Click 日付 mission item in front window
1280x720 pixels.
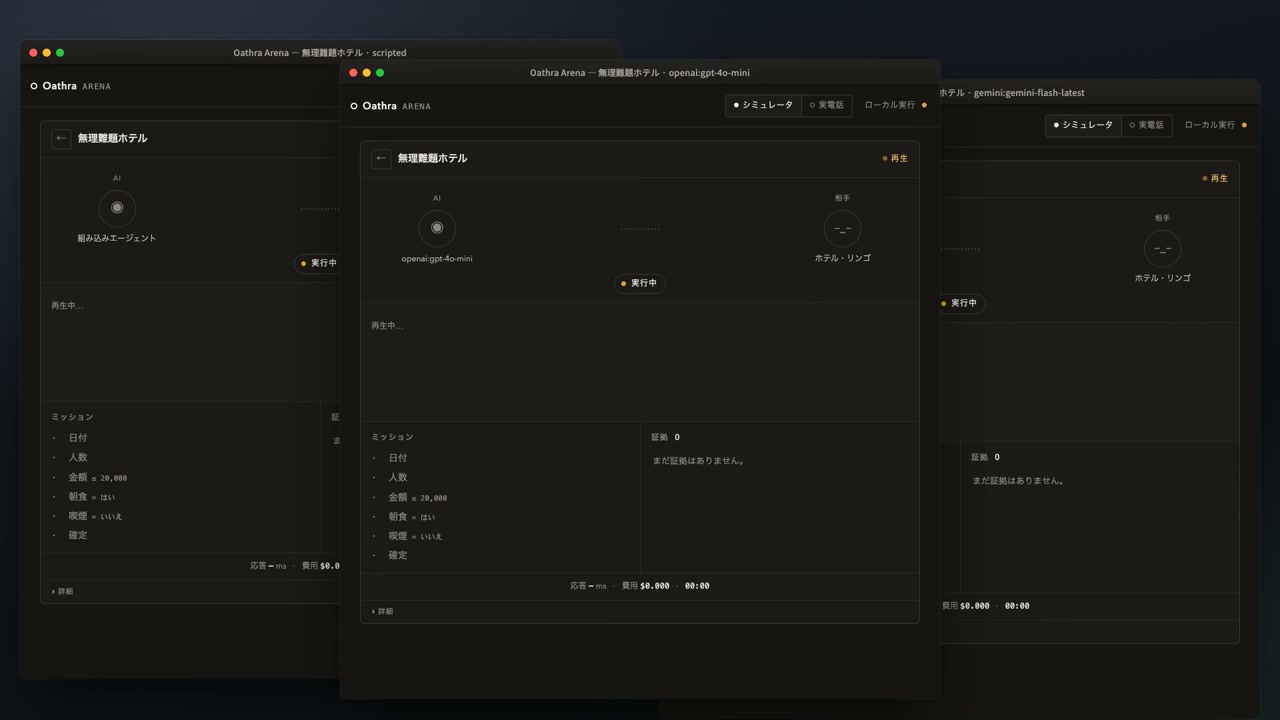pos(398,458)
